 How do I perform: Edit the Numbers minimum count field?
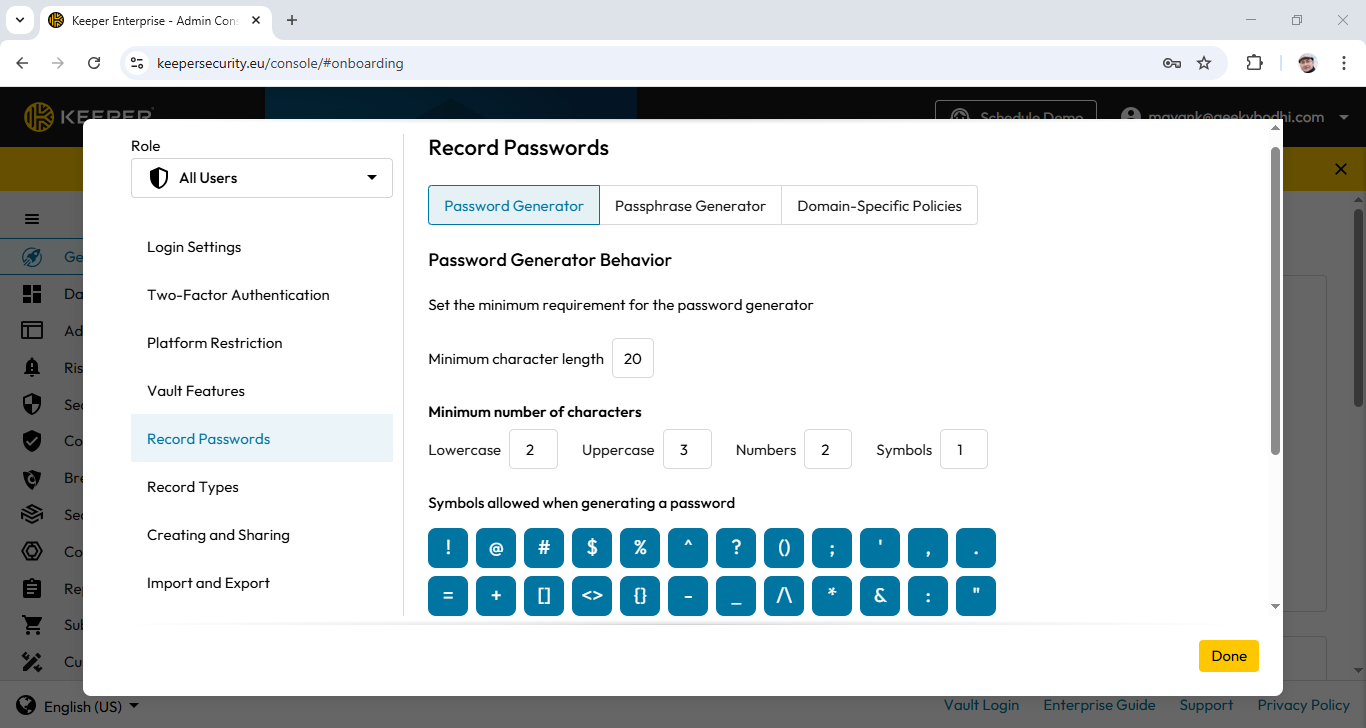pyautogui.click(x=828, y=449)
